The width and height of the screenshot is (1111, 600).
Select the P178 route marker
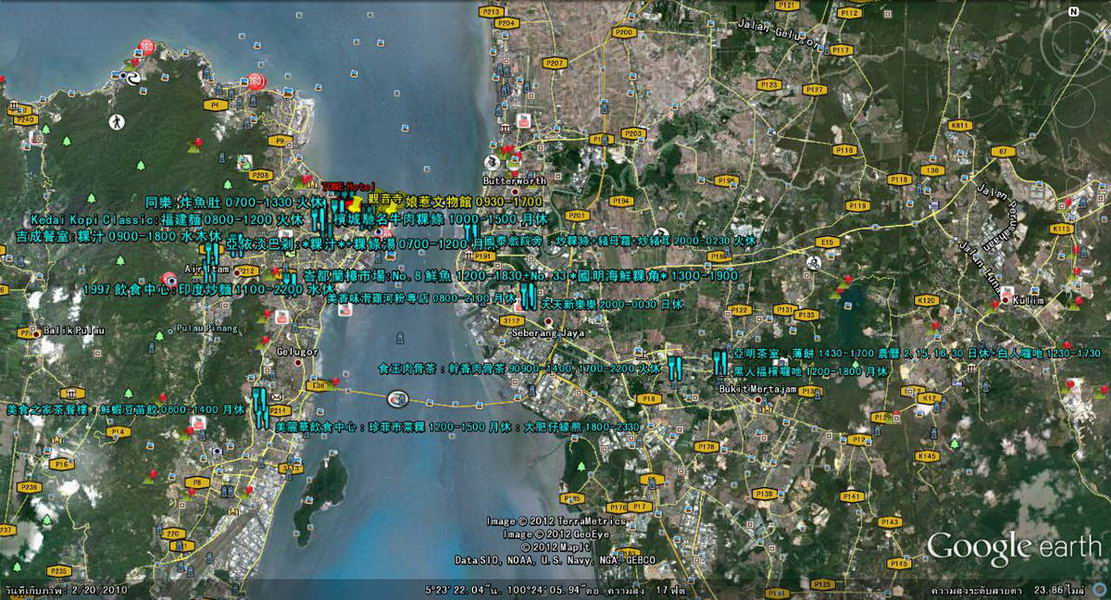(x=706, y=447)
